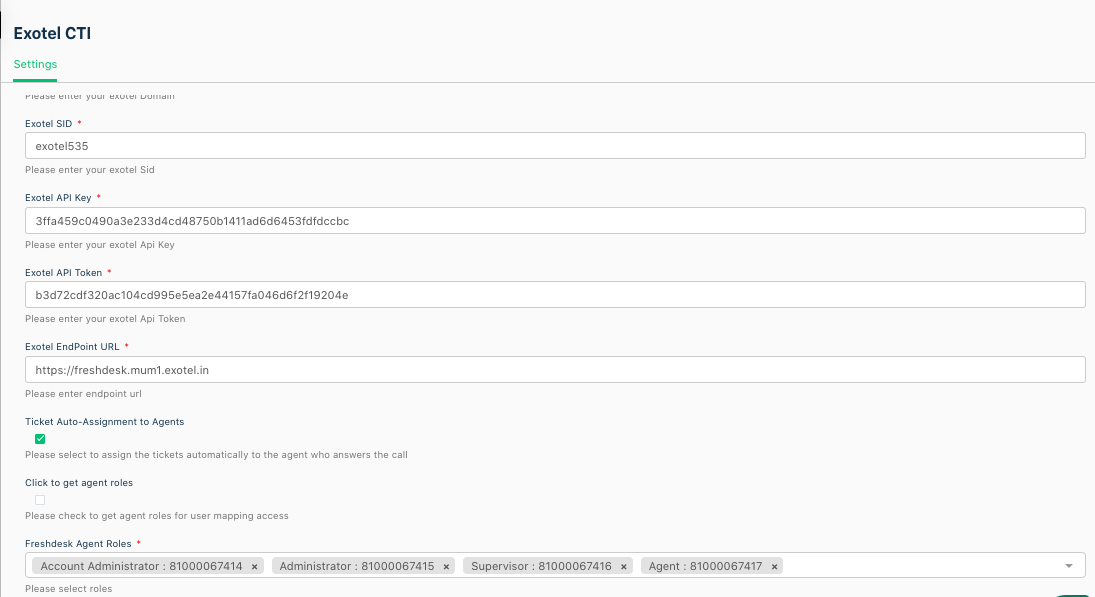
Task: Click the Exotel API Token label
Action: click(64, 272)
